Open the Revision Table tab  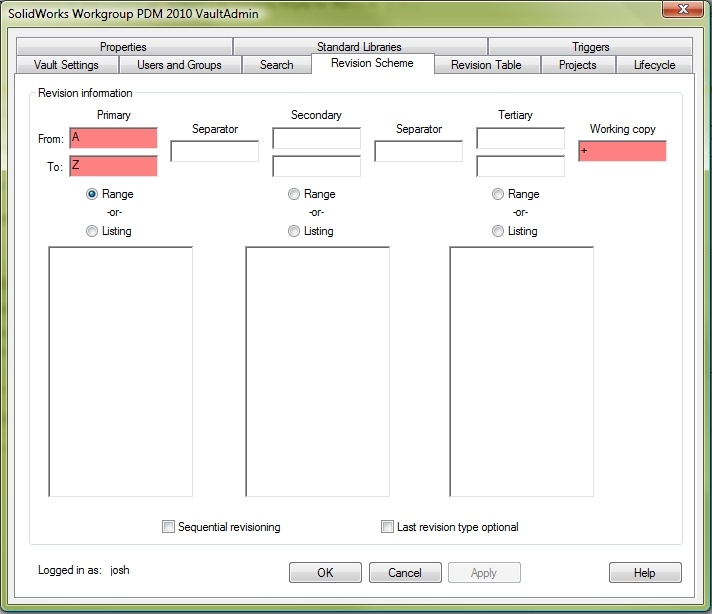[x=486, y=65]
